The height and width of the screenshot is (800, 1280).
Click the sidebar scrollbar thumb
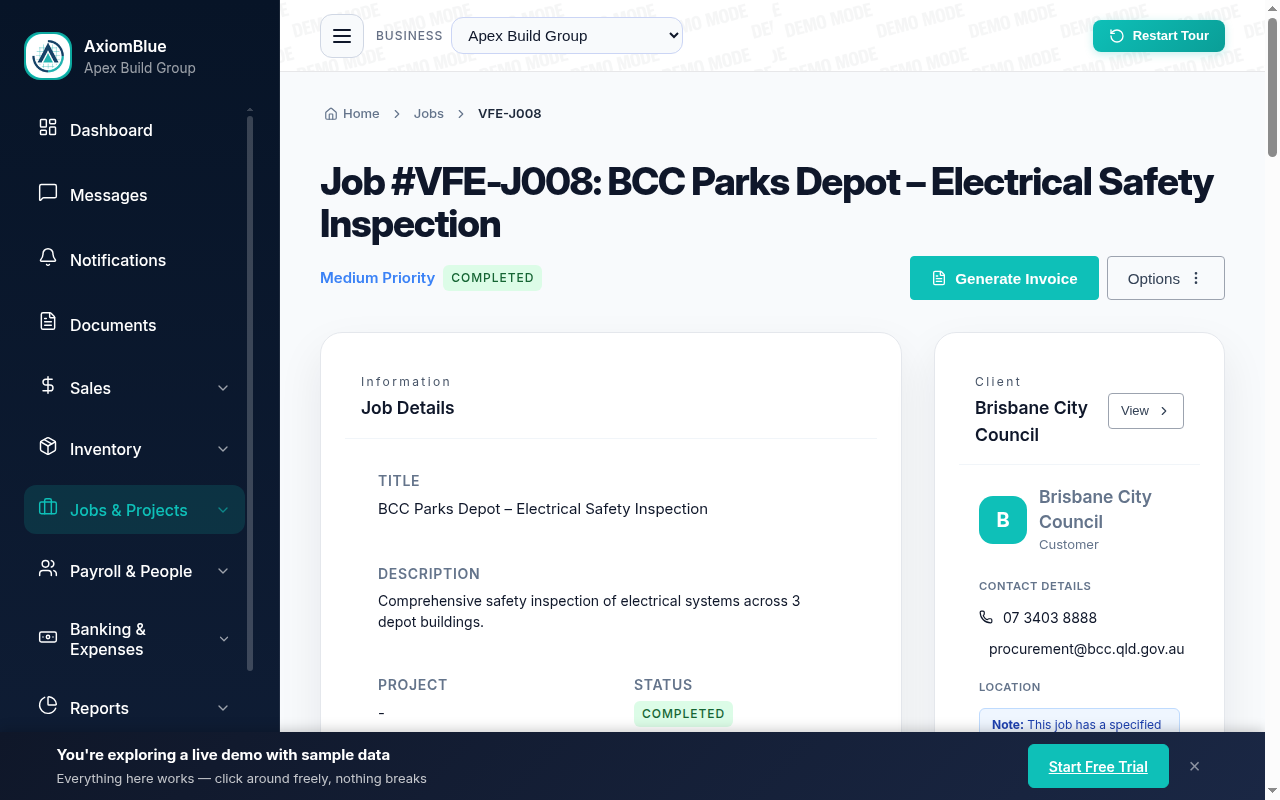(250, 394)
